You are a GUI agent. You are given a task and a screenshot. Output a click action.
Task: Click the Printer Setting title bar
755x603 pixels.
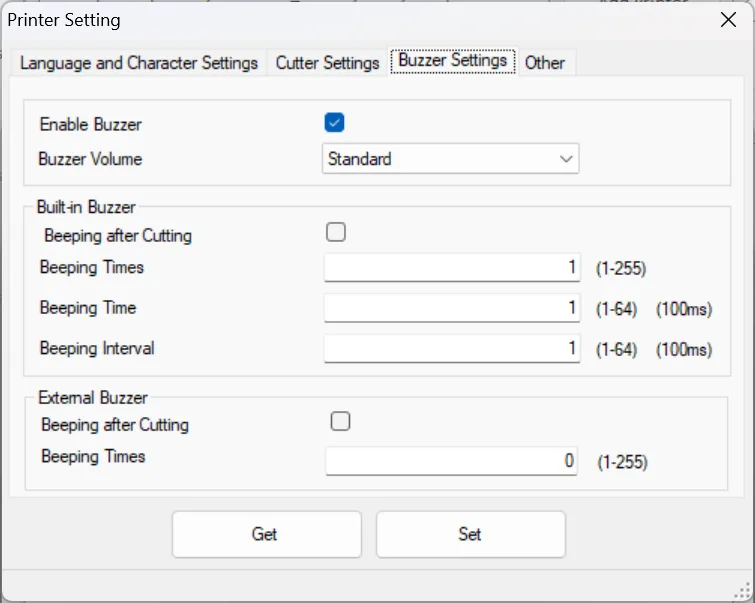[350, 19]
